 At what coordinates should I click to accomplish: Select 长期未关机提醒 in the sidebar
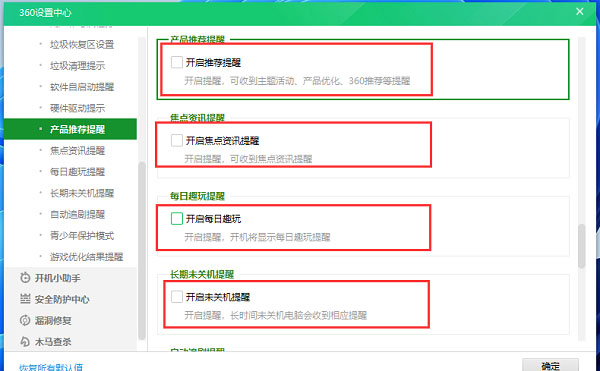(82, 193)
